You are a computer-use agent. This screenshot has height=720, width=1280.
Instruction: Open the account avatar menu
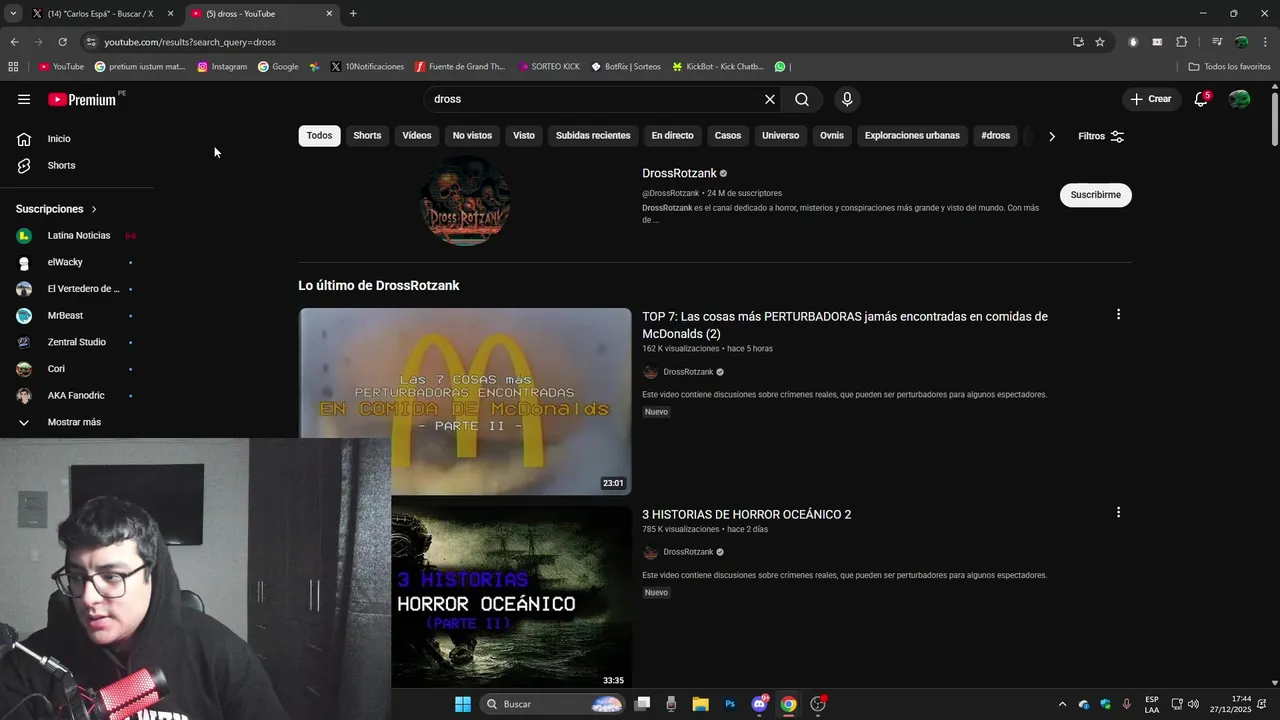point(1239,99)
